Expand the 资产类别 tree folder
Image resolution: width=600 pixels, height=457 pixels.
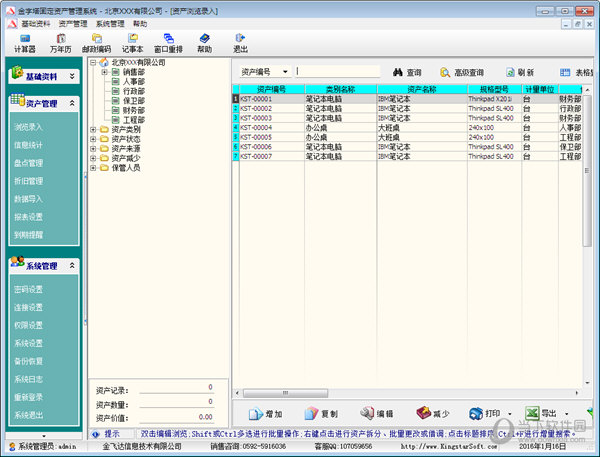pos(93,129)
